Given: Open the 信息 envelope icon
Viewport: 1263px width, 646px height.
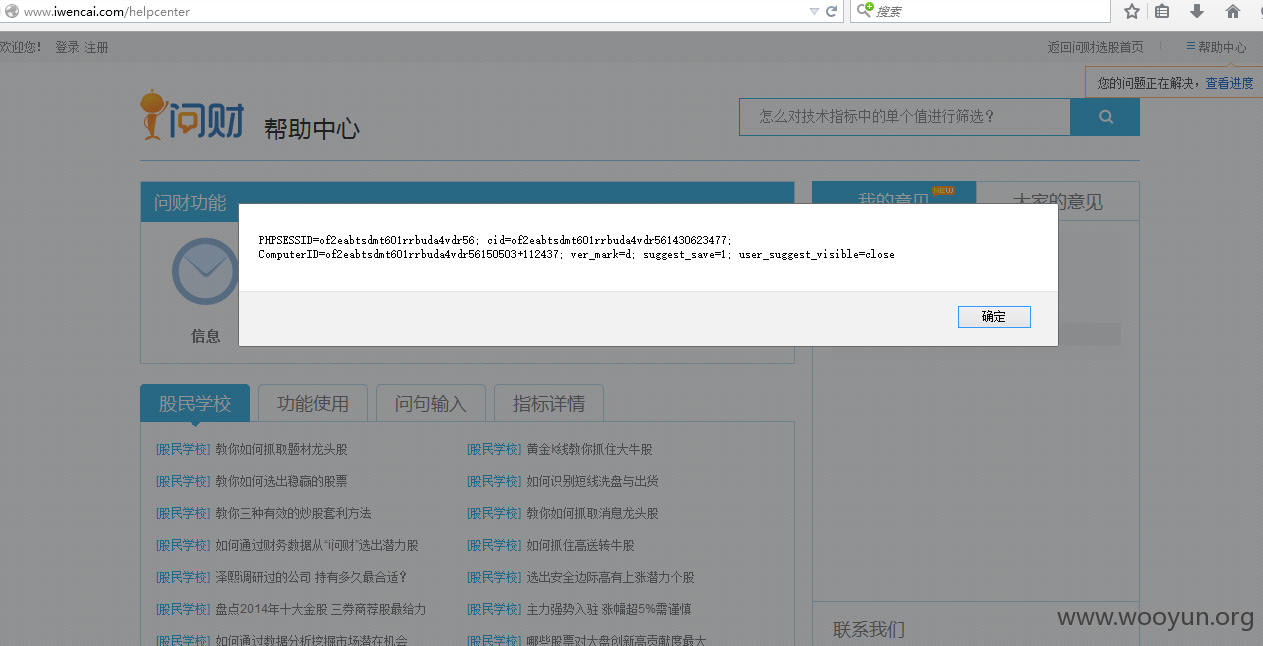Looking at the screenshot, I should (x=205, y=271).
